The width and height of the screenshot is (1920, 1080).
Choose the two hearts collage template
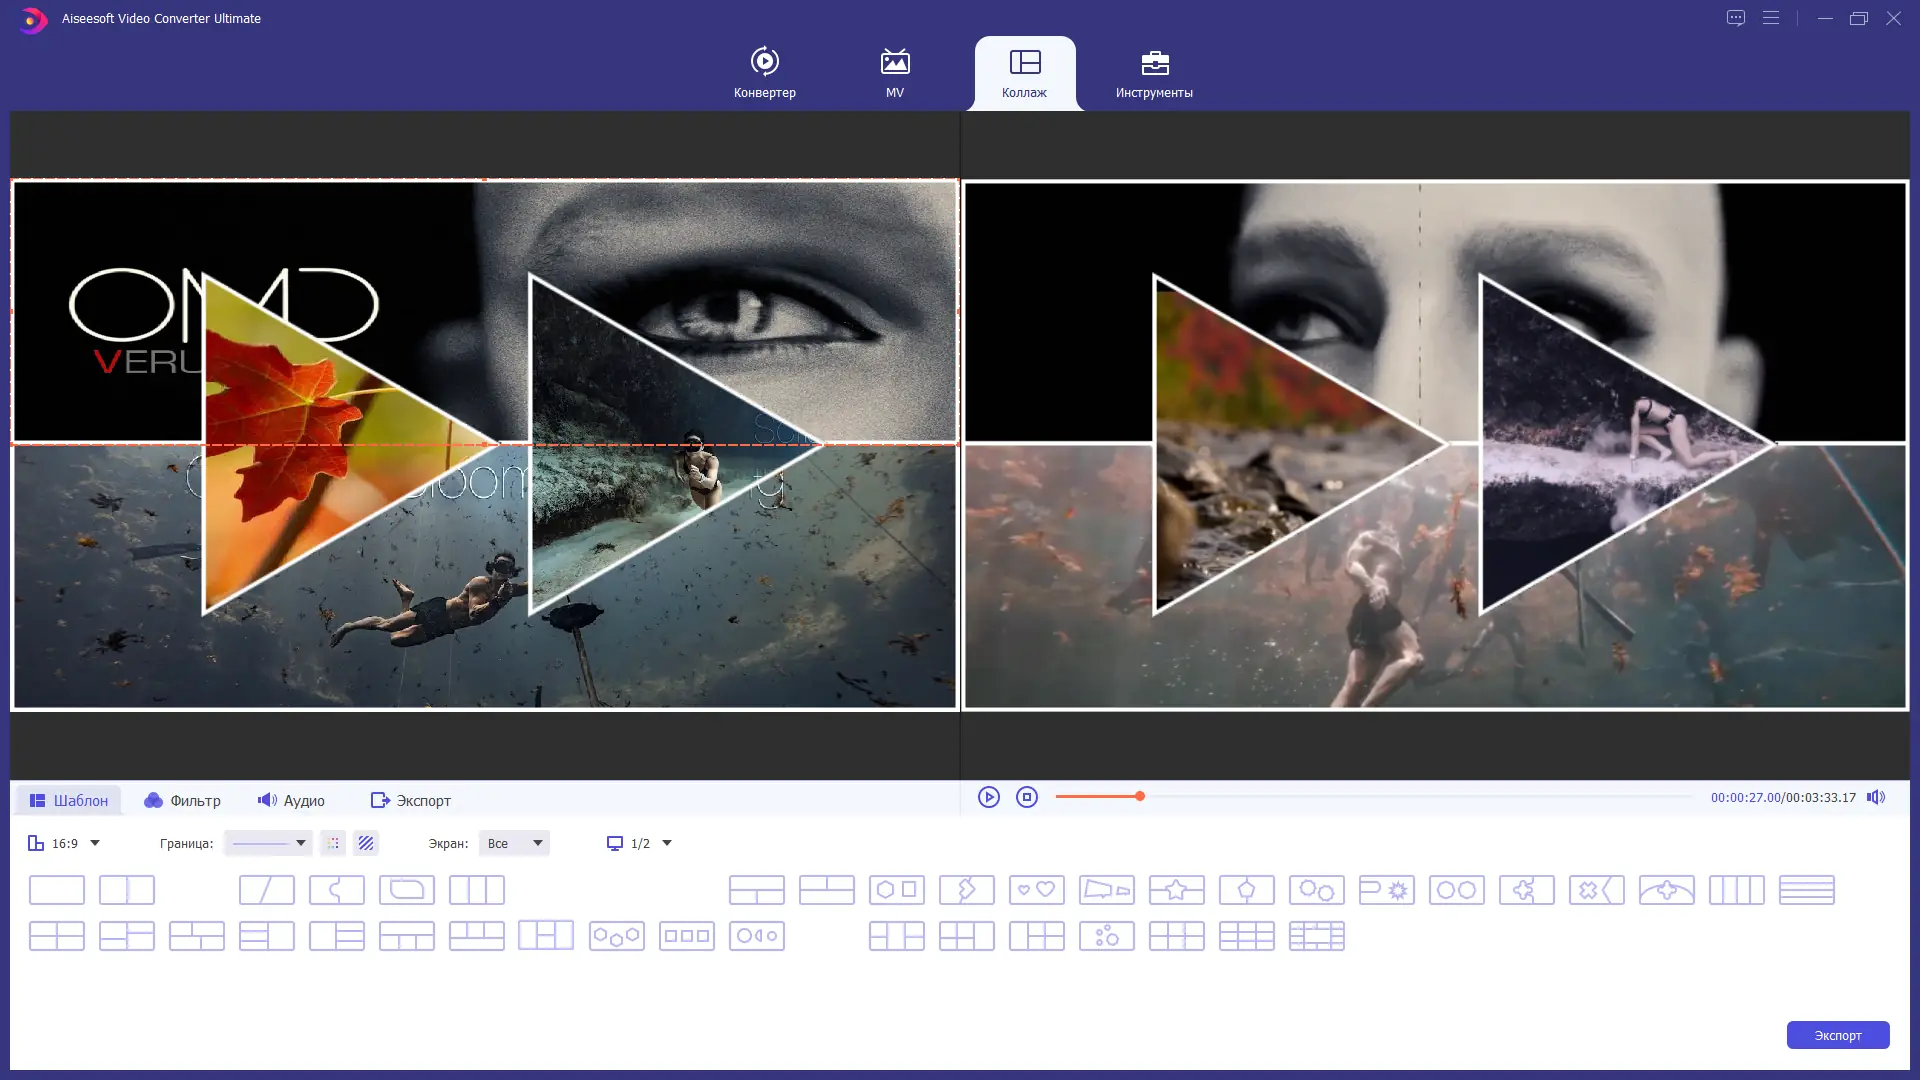(x=1036, y=889)
